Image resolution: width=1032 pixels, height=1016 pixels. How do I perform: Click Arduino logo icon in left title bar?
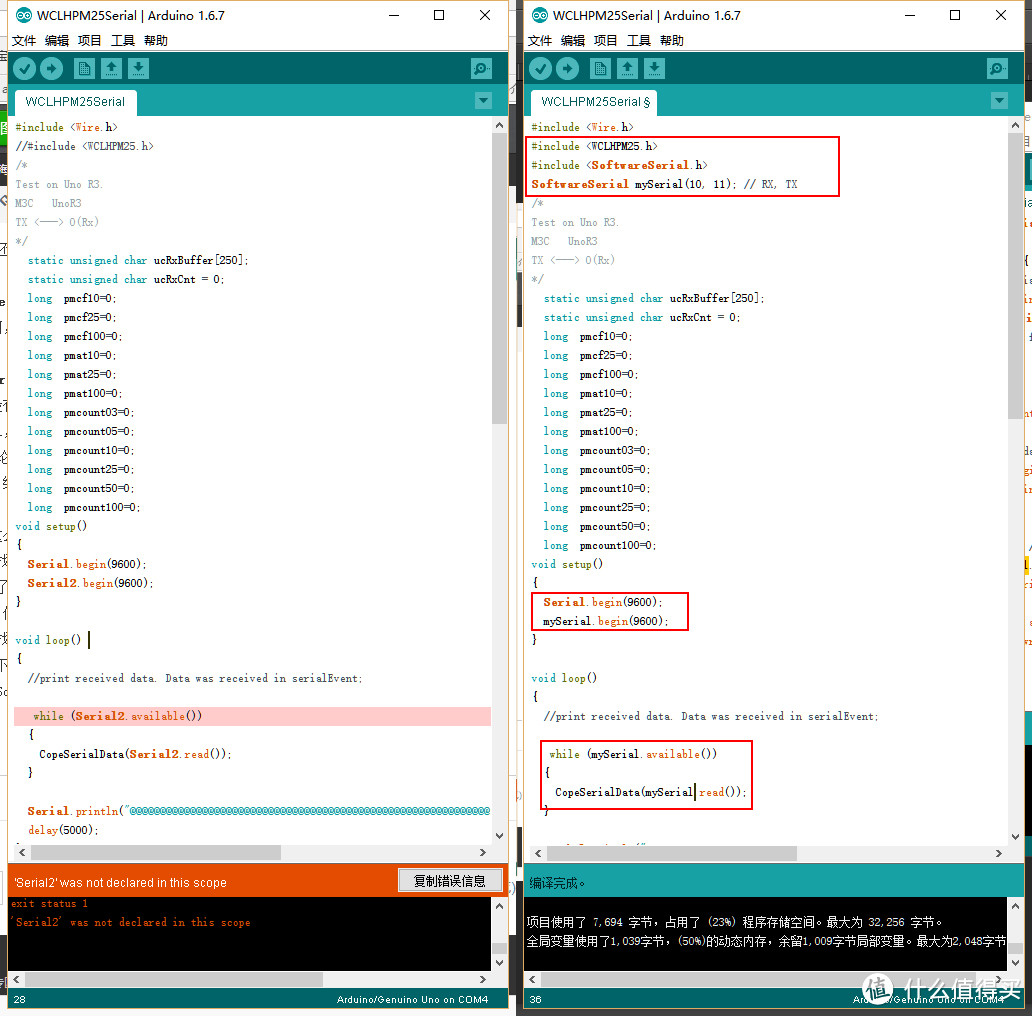tap(24, 15)
